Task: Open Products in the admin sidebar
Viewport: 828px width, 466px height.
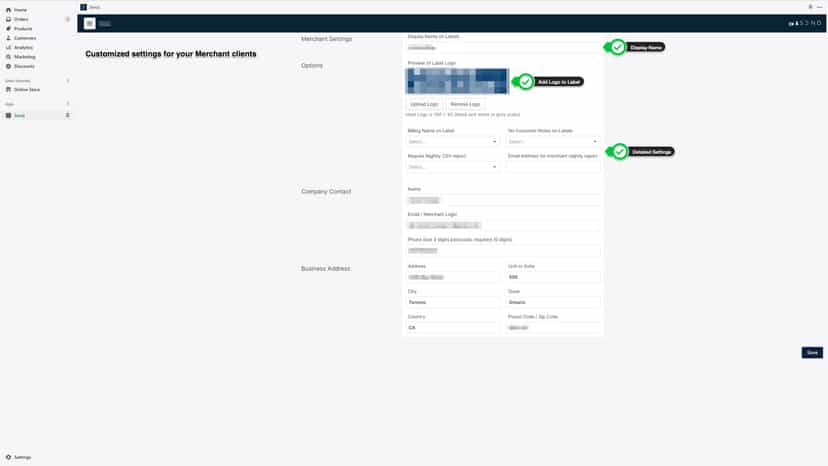Action: pos(23,29)
